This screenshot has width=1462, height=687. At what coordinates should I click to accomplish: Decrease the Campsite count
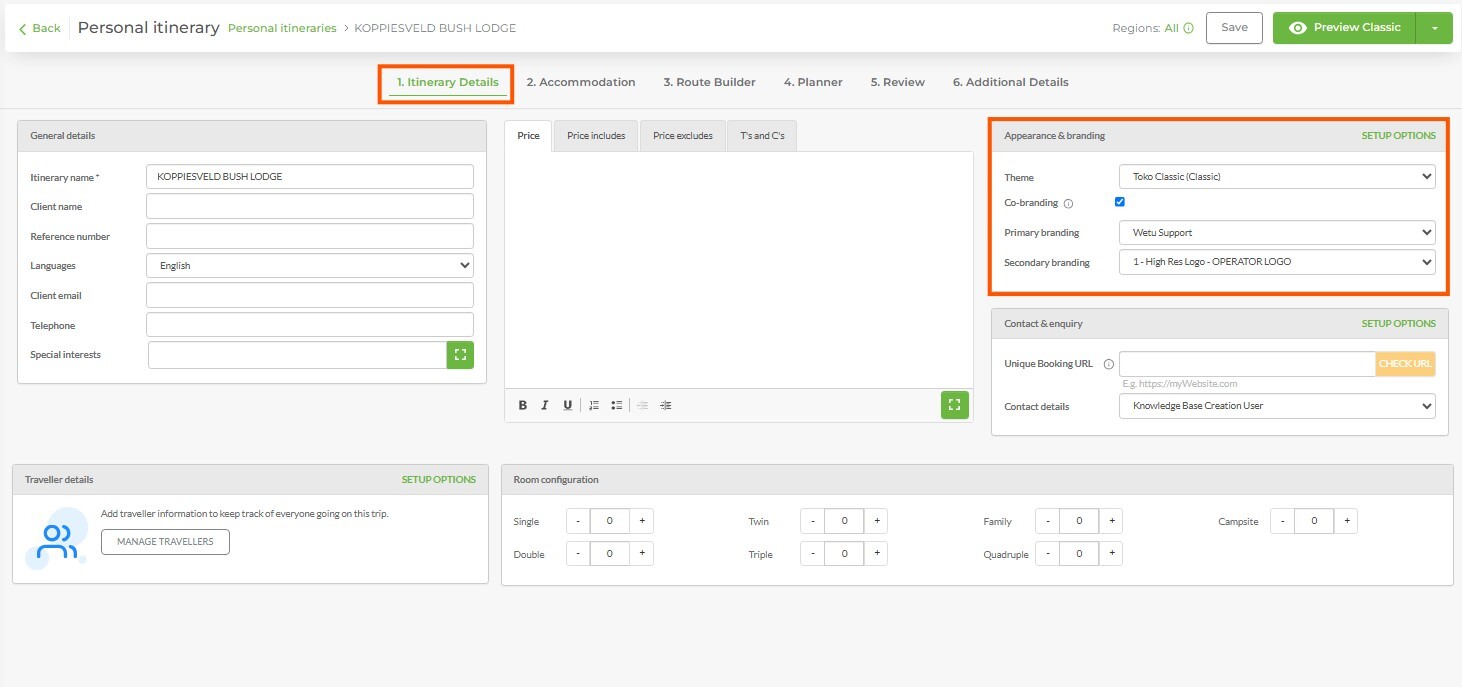coord(1282,521)
